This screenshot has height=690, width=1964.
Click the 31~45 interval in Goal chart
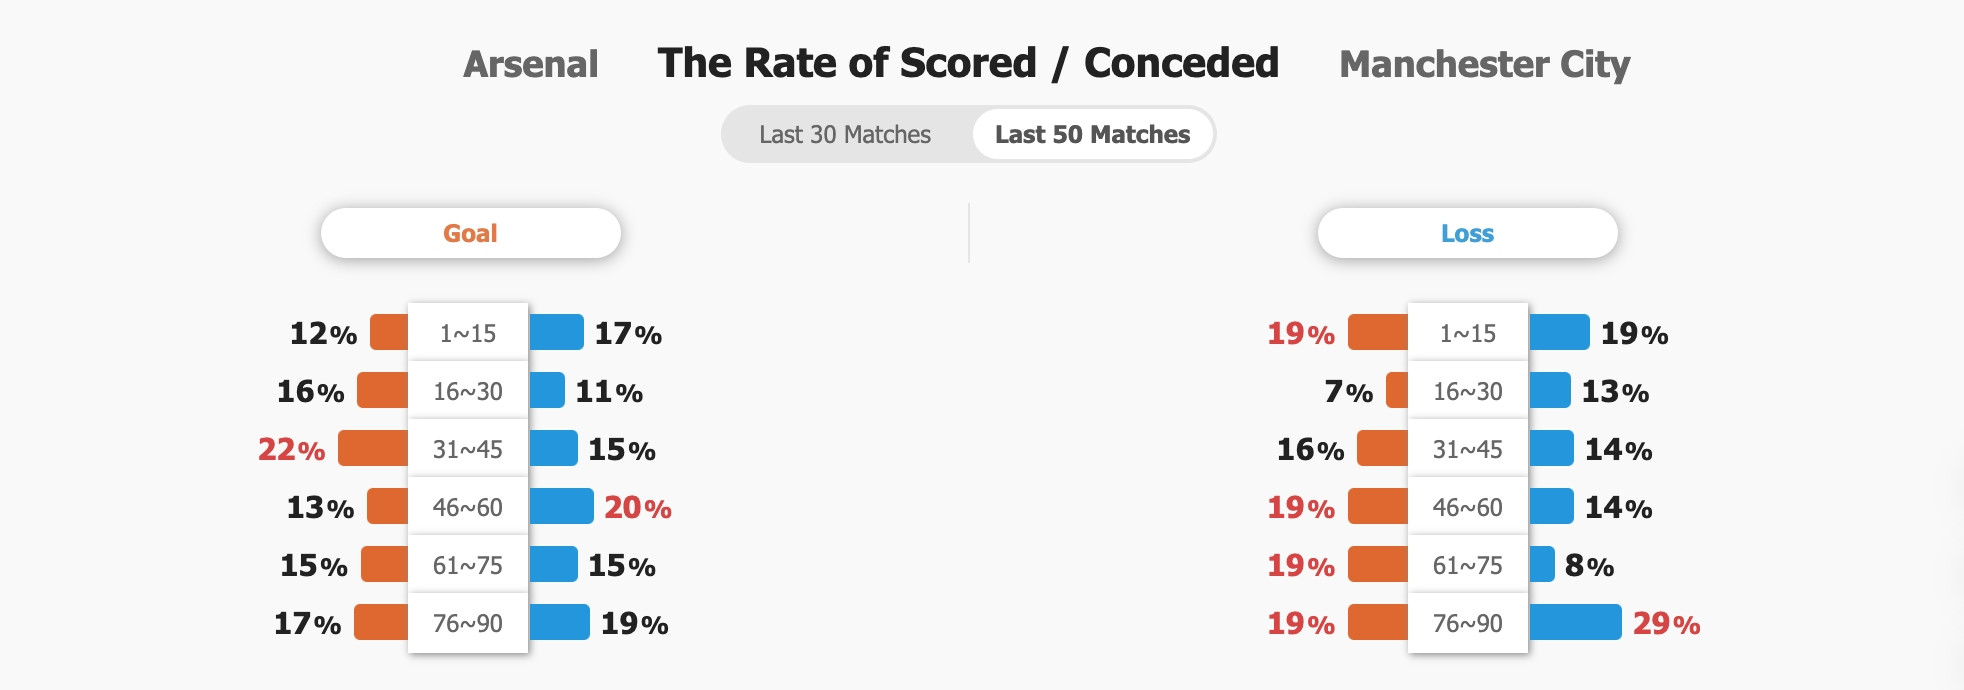point(468,449)
